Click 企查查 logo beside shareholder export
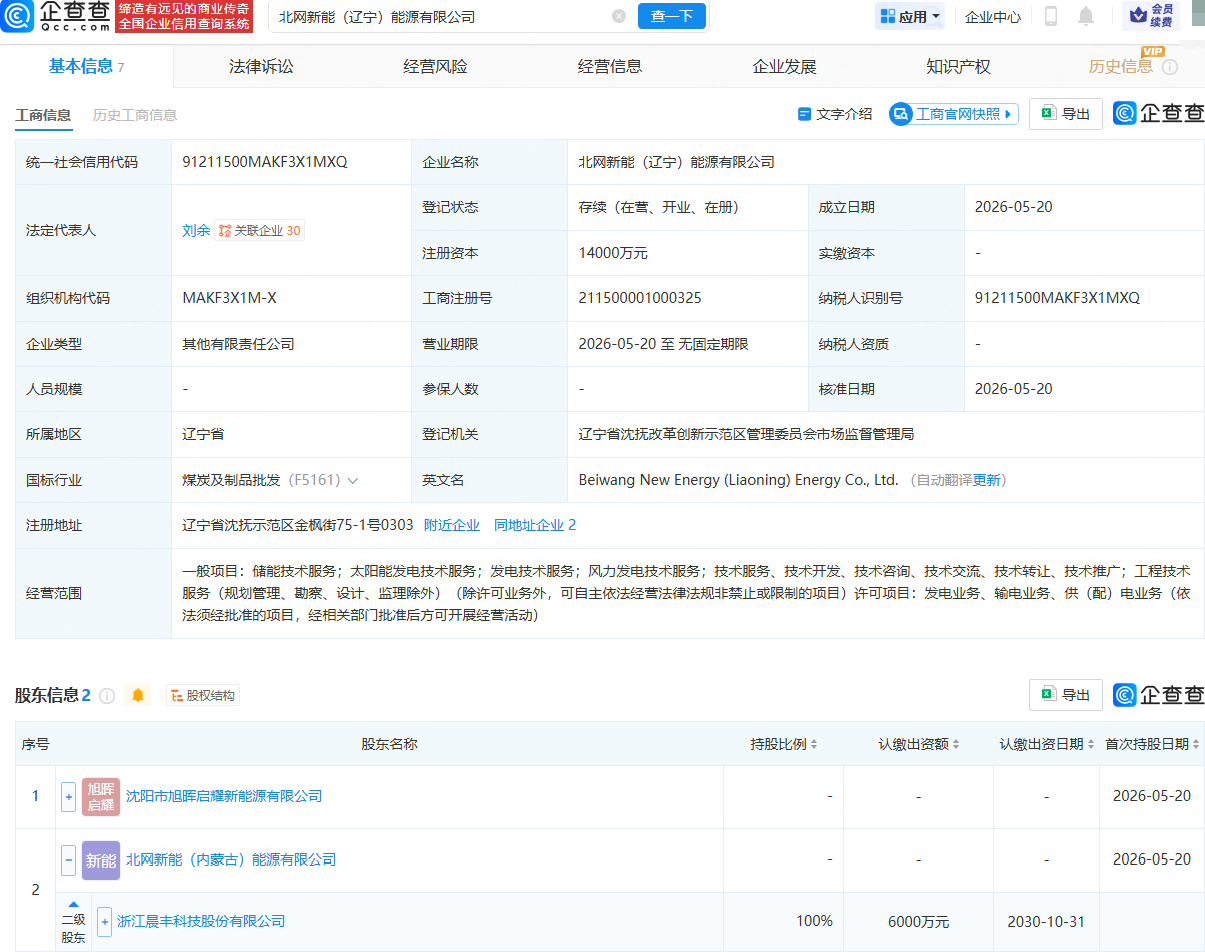 [1159, 695]
